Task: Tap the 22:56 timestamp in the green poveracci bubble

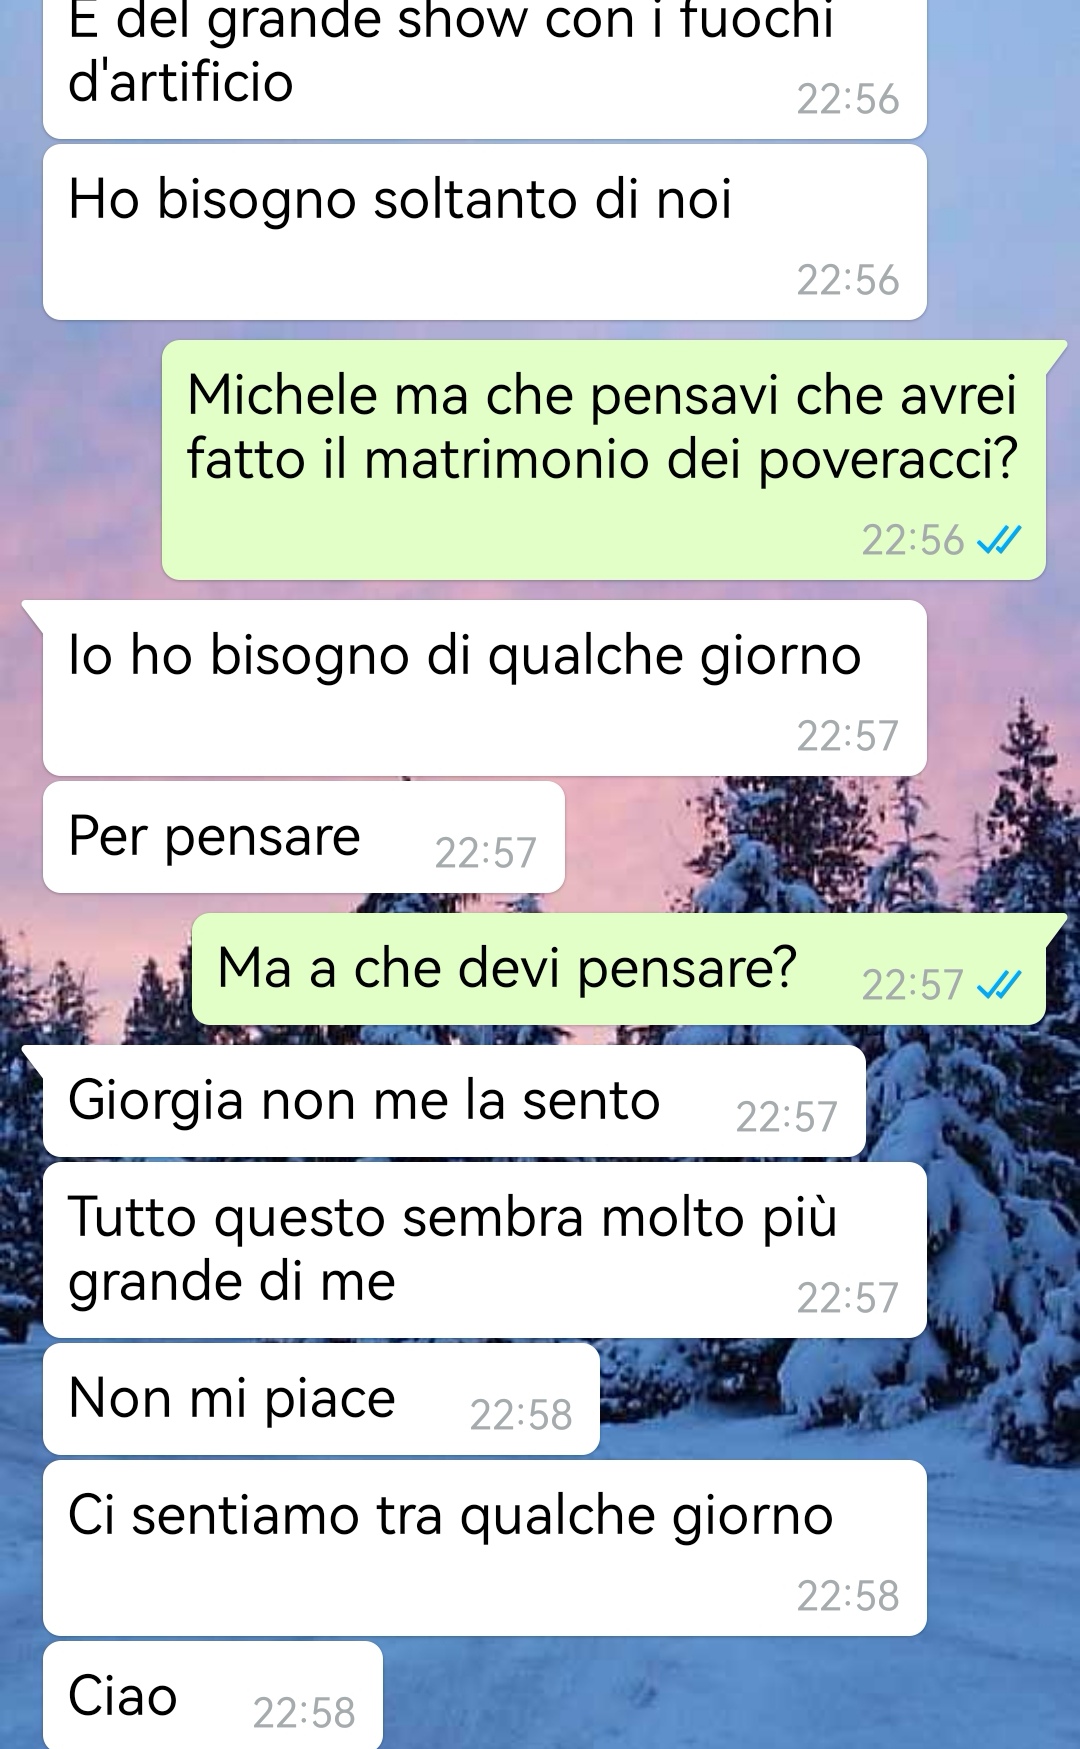Action: 913,540
